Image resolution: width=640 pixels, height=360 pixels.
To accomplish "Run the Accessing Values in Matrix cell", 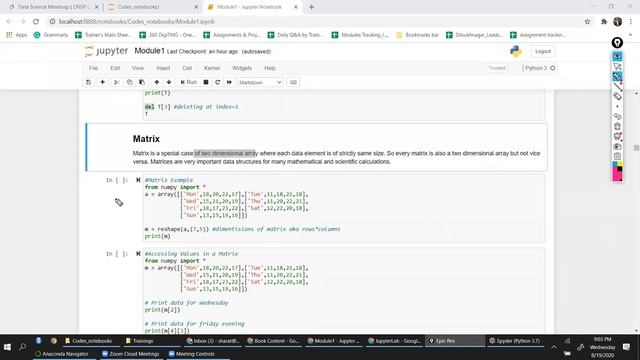I will point(138,254).
